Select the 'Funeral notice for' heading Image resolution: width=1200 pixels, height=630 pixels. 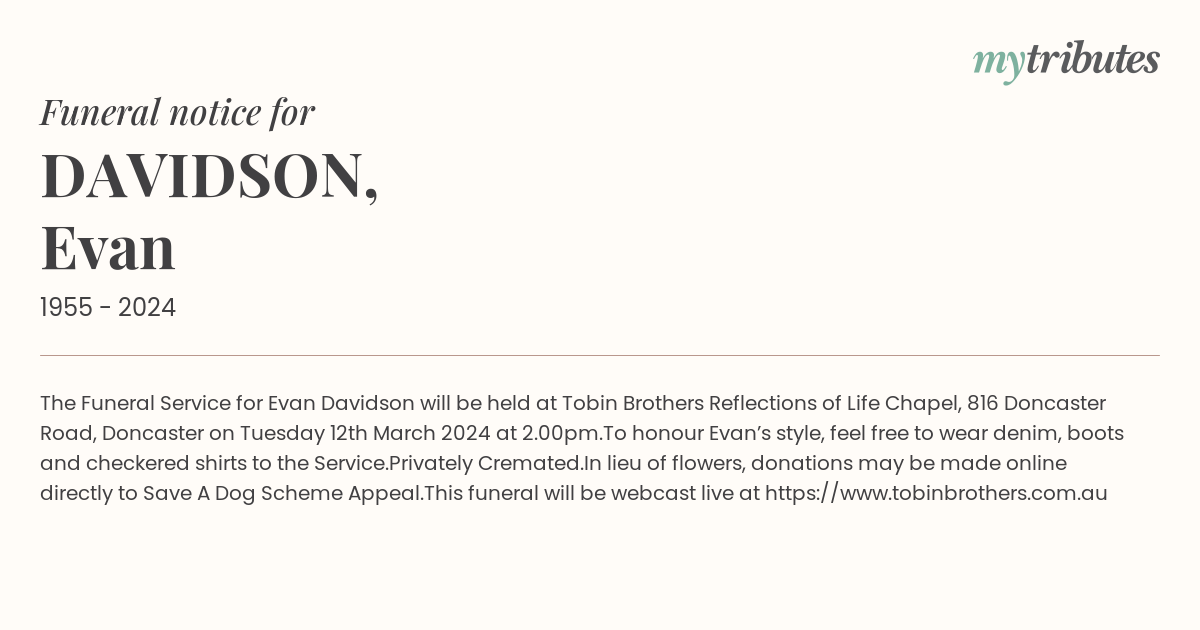click(x=177, y=112)
